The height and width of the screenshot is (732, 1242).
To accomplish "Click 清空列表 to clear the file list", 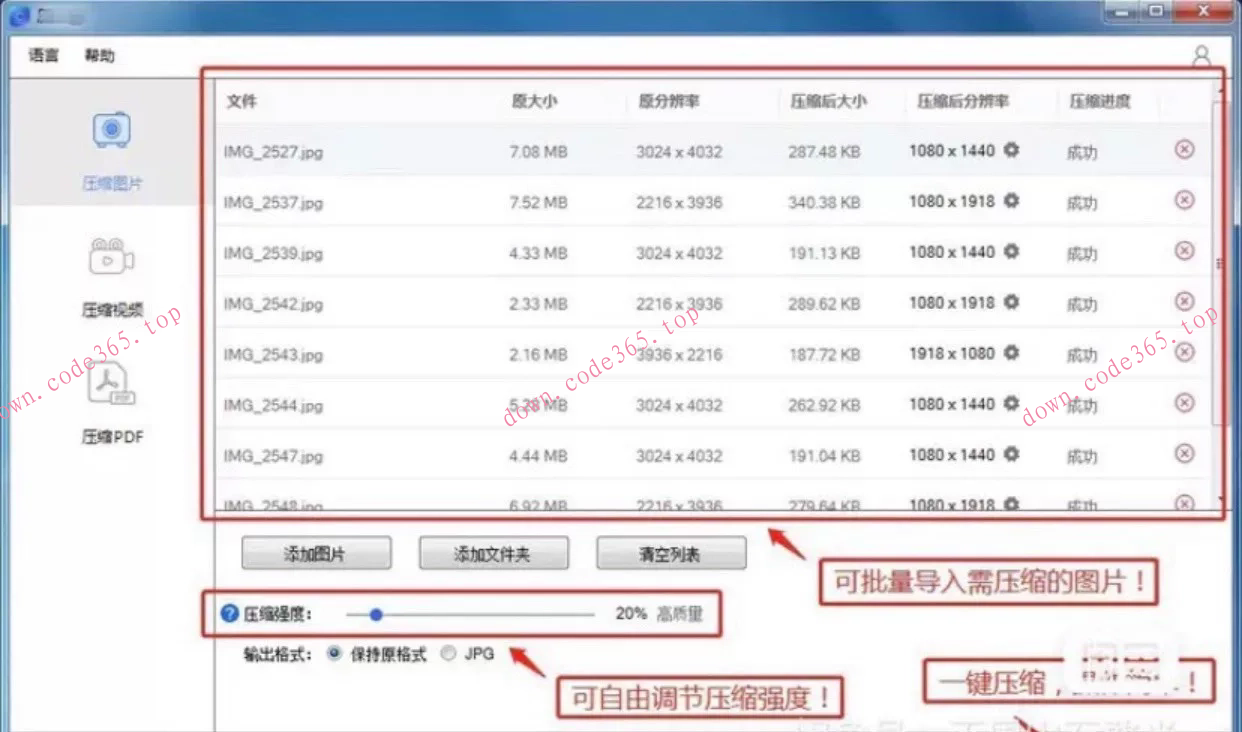I will (670, 552).
